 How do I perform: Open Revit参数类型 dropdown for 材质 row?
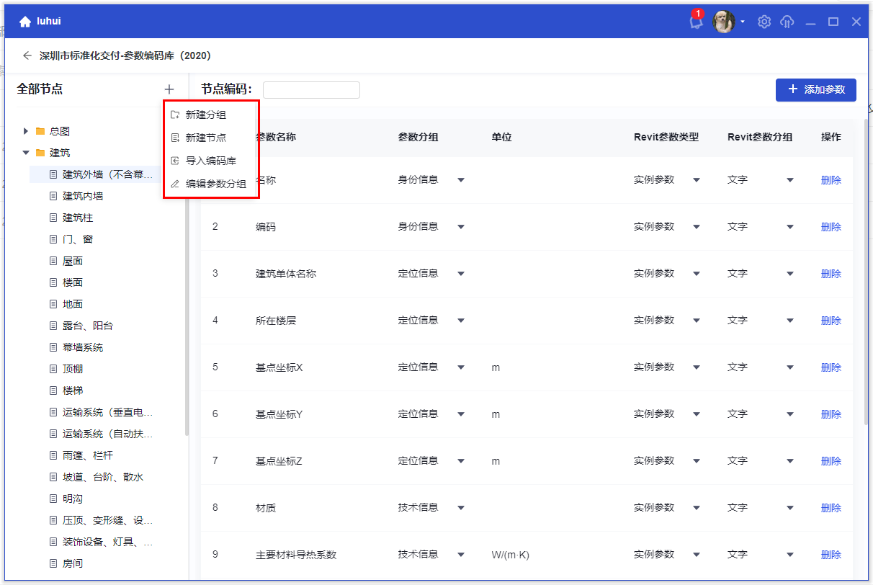point(697,507)
